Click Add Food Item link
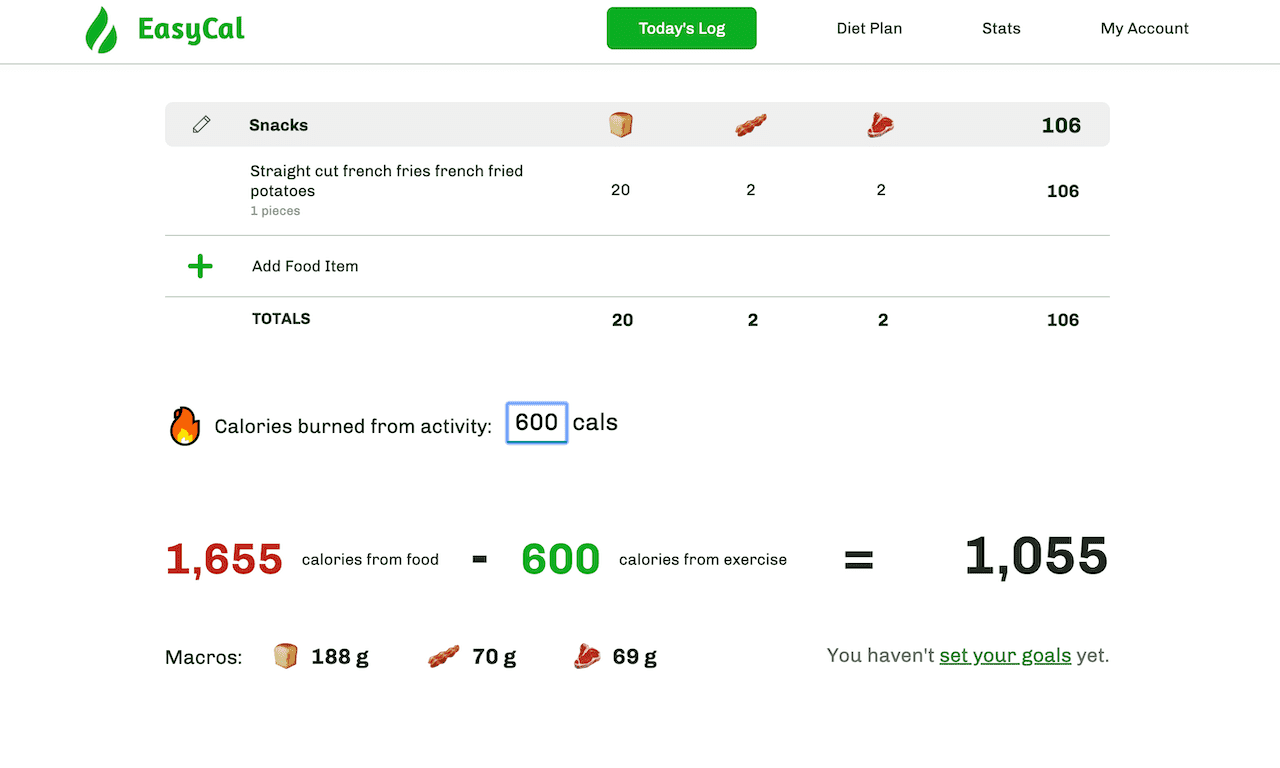 point(305,266)
